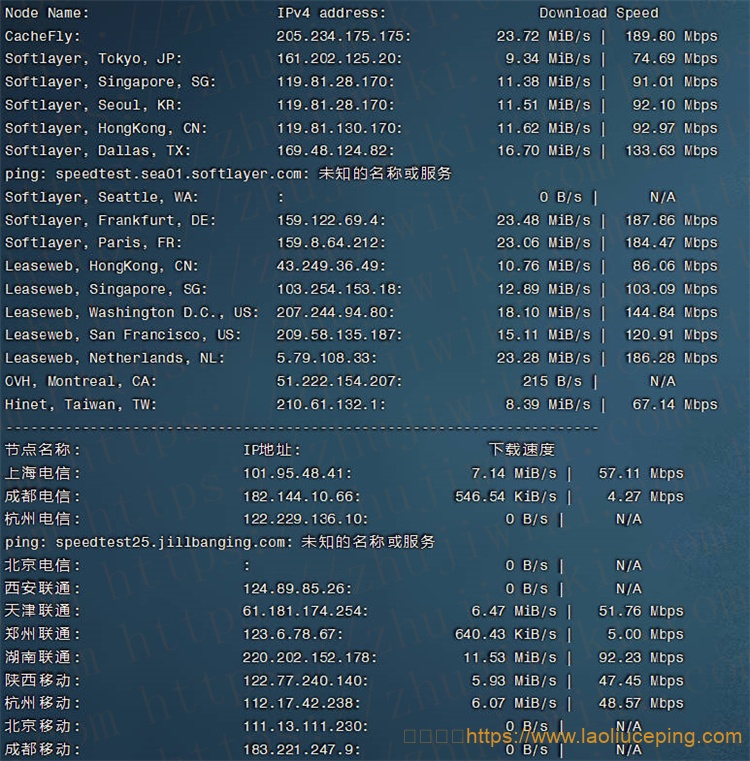Select the '杭州移动:' row label
750x761 pixels.
coord(42,703)
